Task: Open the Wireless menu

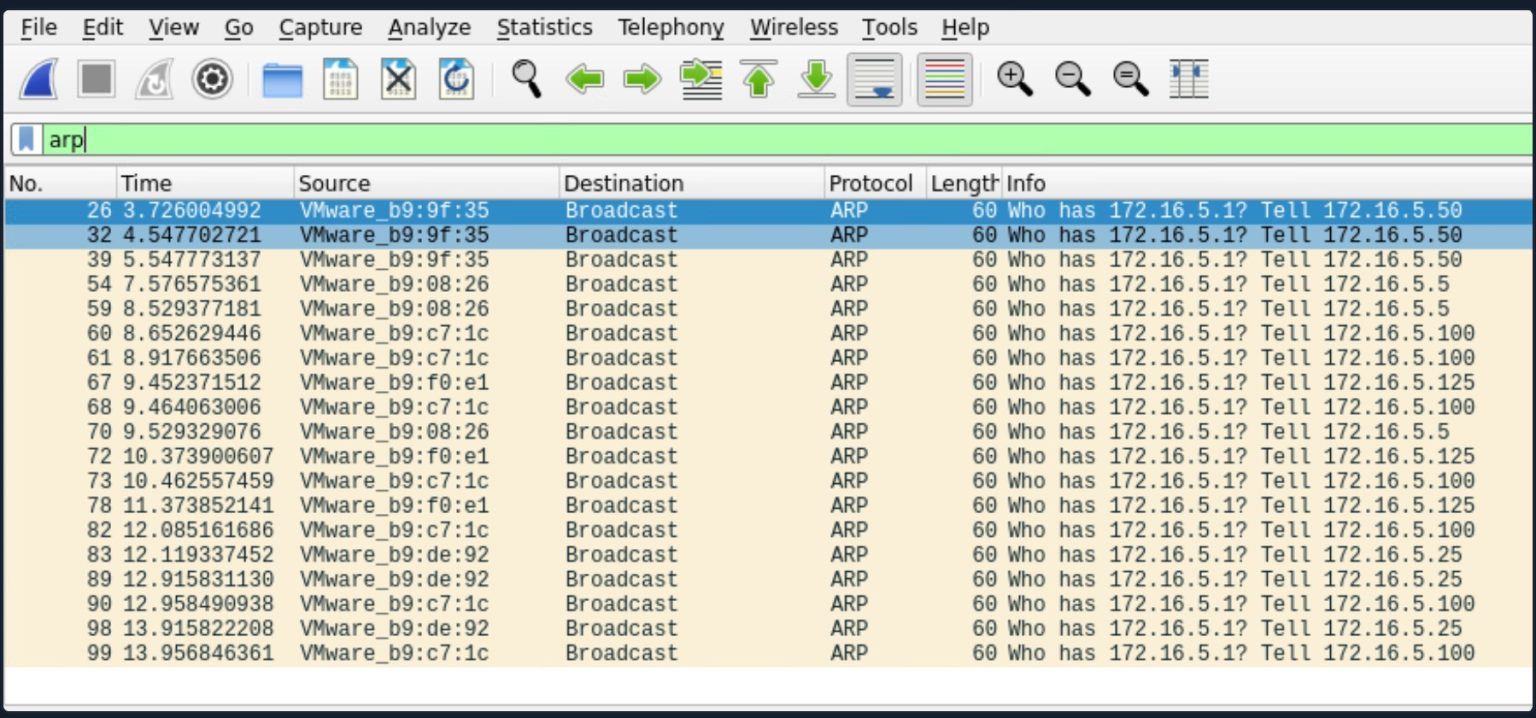Action: pos(794,28)
